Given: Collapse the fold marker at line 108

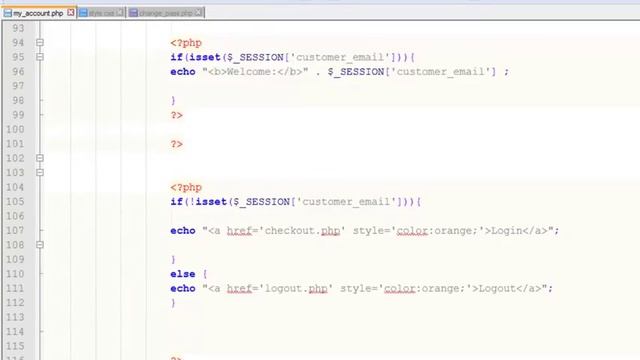Looking at the screenshot, I should point(40,244).
